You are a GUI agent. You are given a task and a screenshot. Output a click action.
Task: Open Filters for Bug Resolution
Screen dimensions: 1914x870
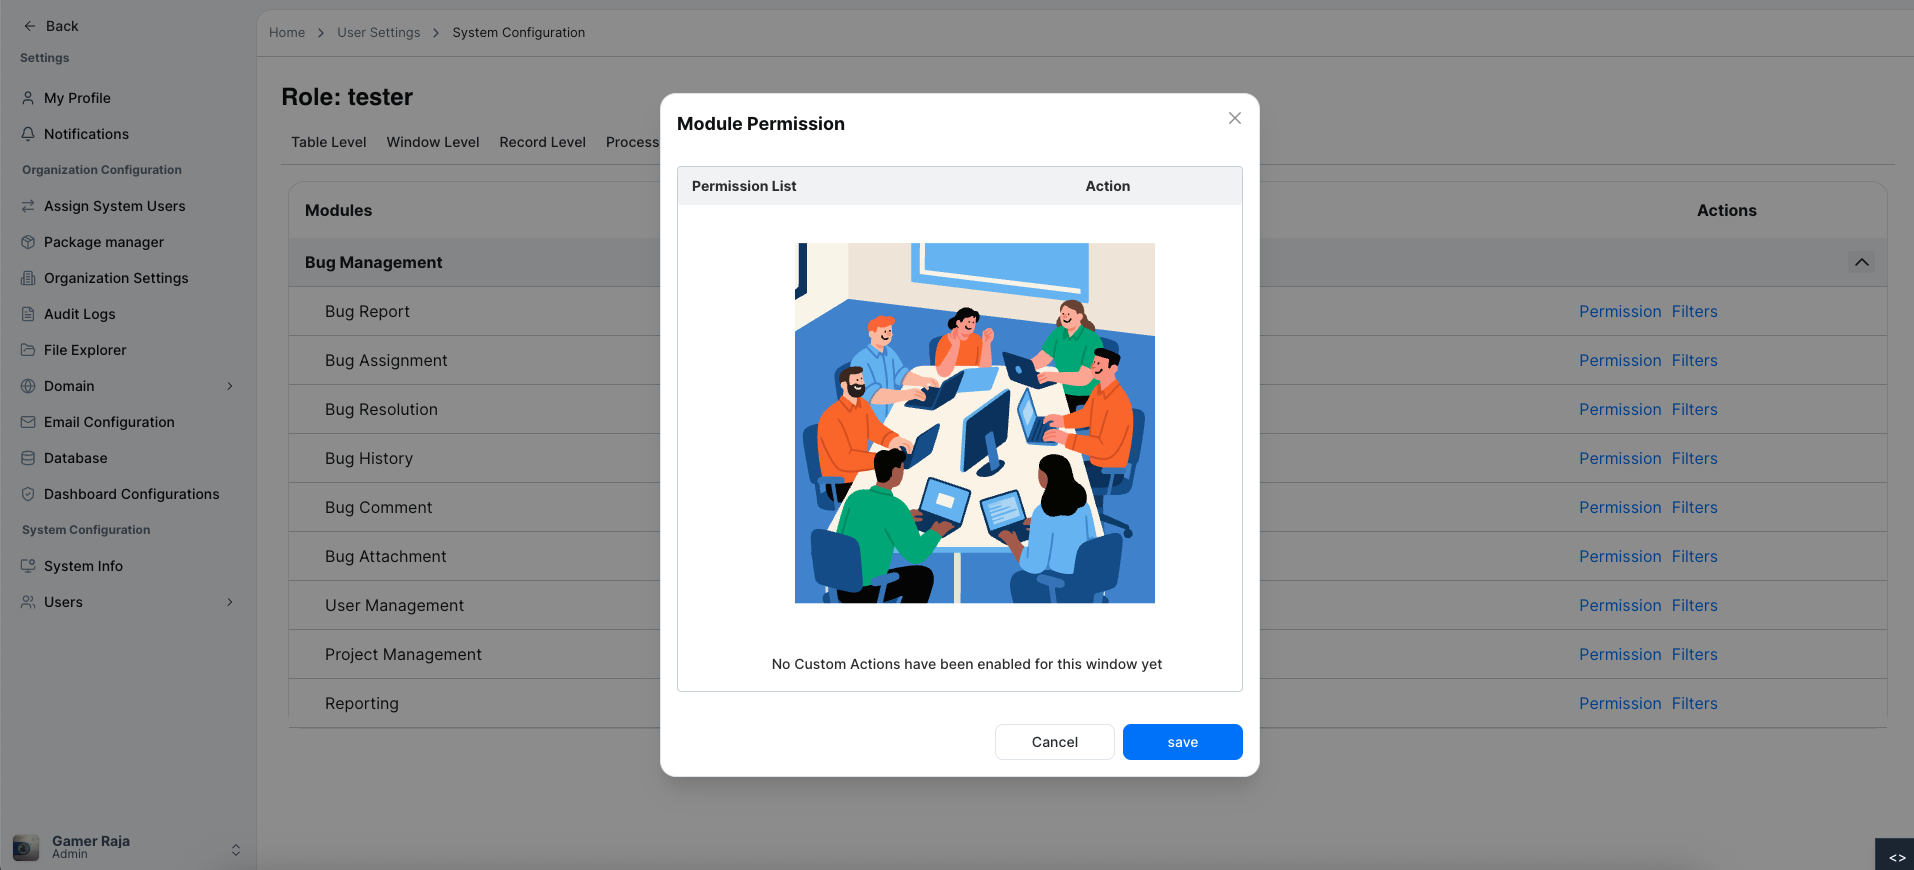pos(1695,410)
